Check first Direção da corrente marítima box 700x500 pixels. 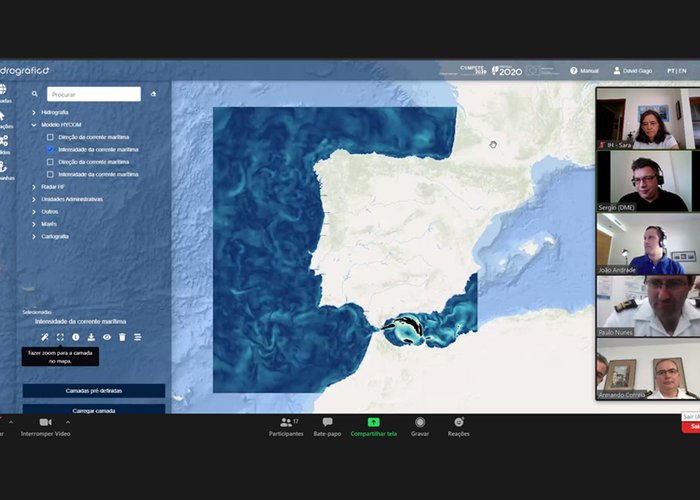point(51,137)
